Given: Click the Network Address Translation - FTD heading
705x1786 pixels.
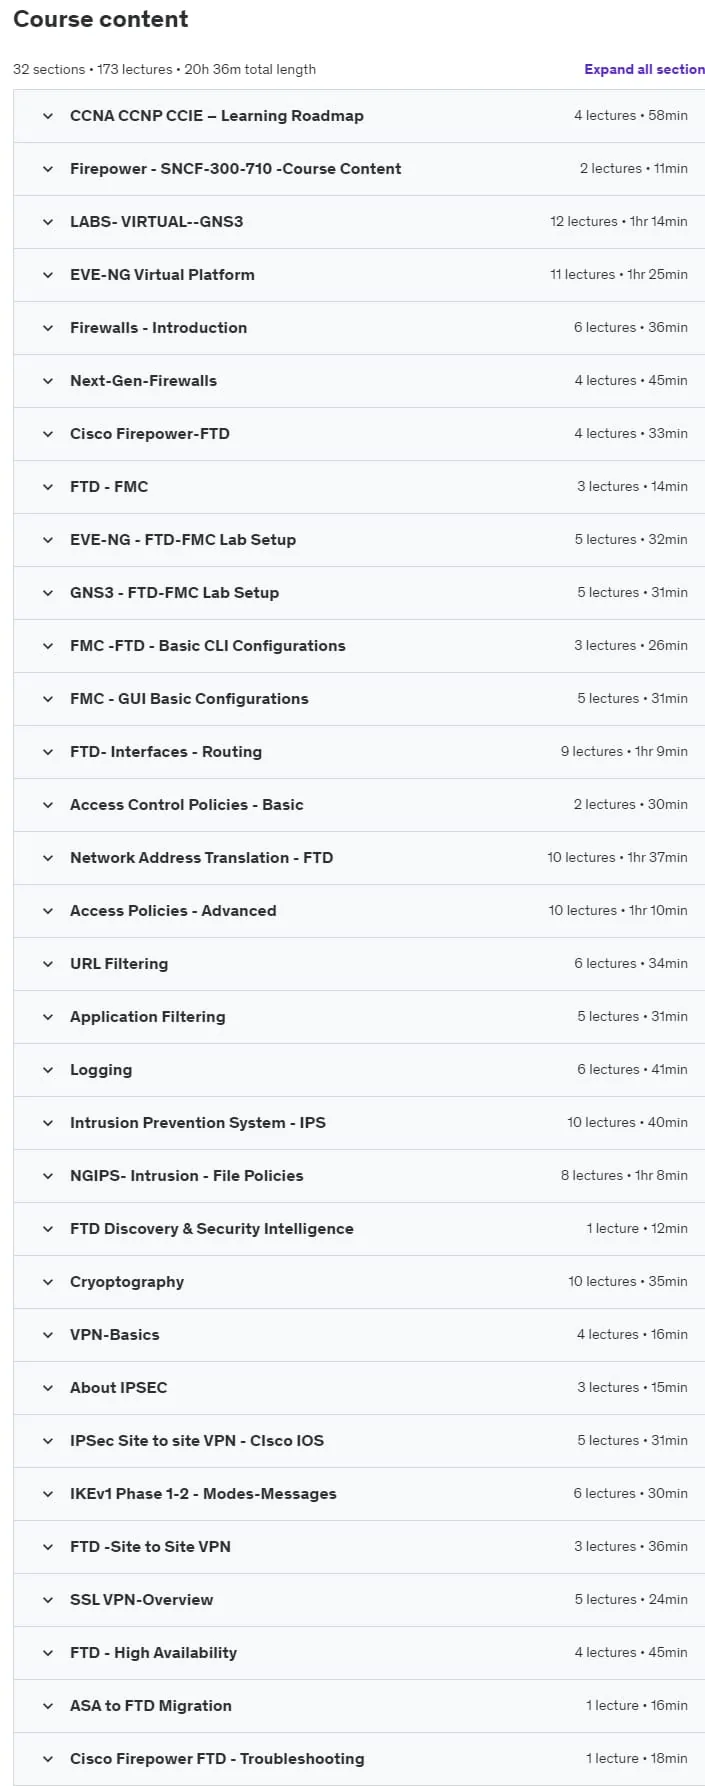Looking at the screenshot, I should (201, 858).
